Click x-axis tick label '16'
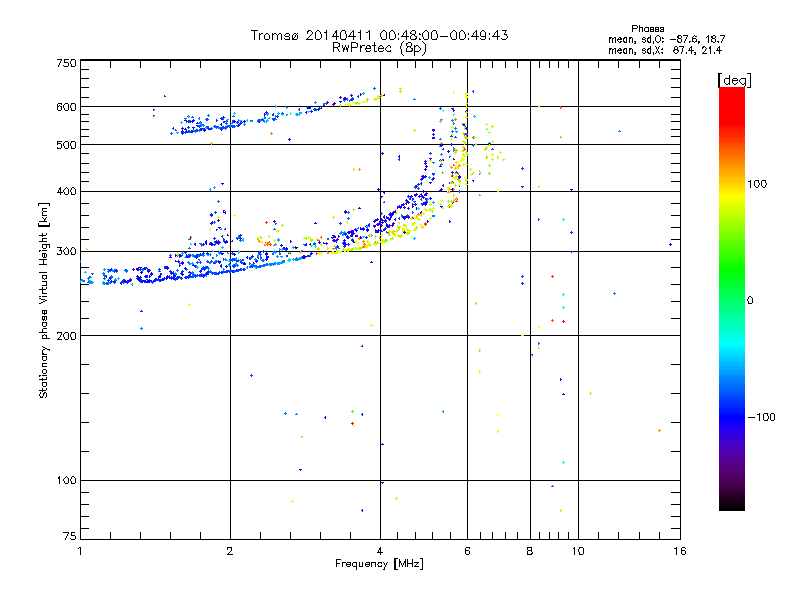The image size is (800, 600). pos(680,551)
